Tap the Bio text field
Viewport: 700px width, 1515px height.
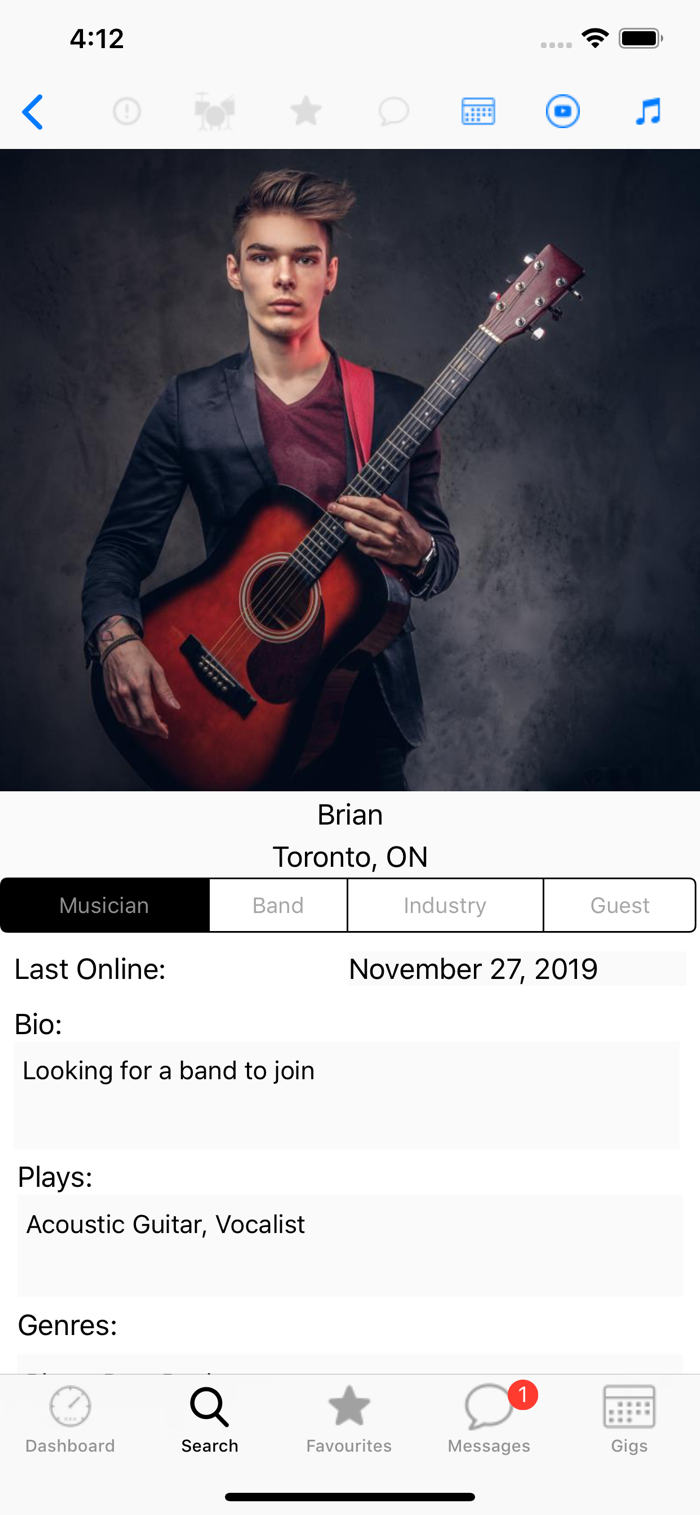[347, 1095]
